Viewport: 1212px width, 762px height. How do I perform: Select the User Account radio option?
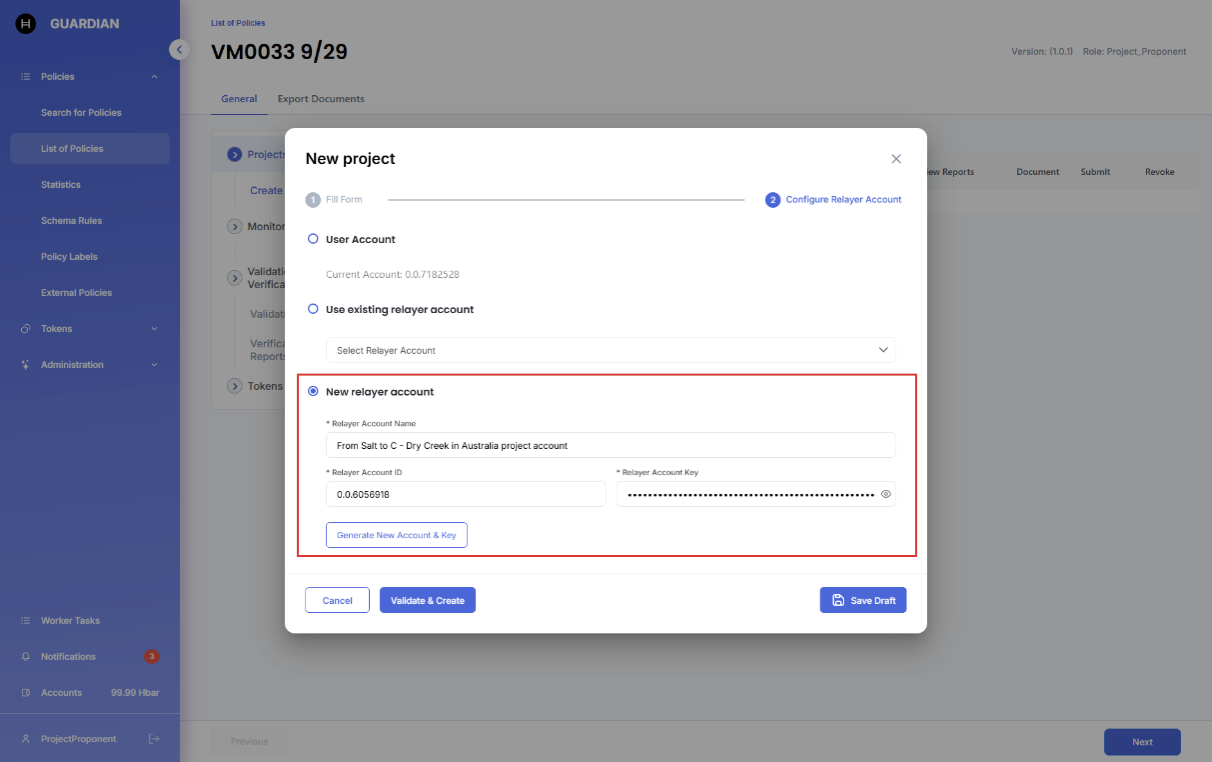click(313, 240)
